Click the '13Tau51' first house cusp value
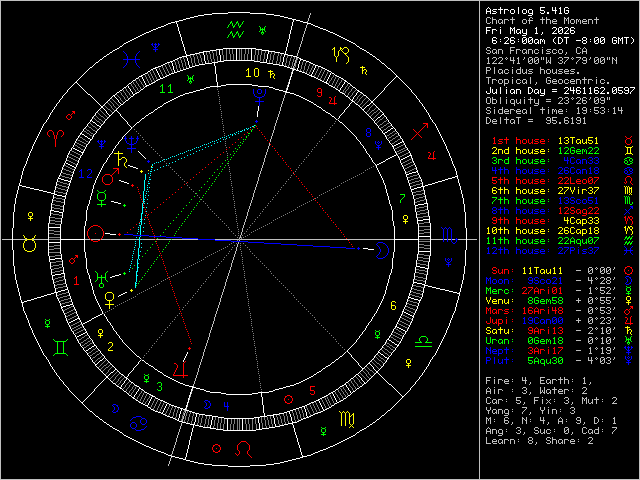The width and height of the screenshot is (640, 480). 578,141
